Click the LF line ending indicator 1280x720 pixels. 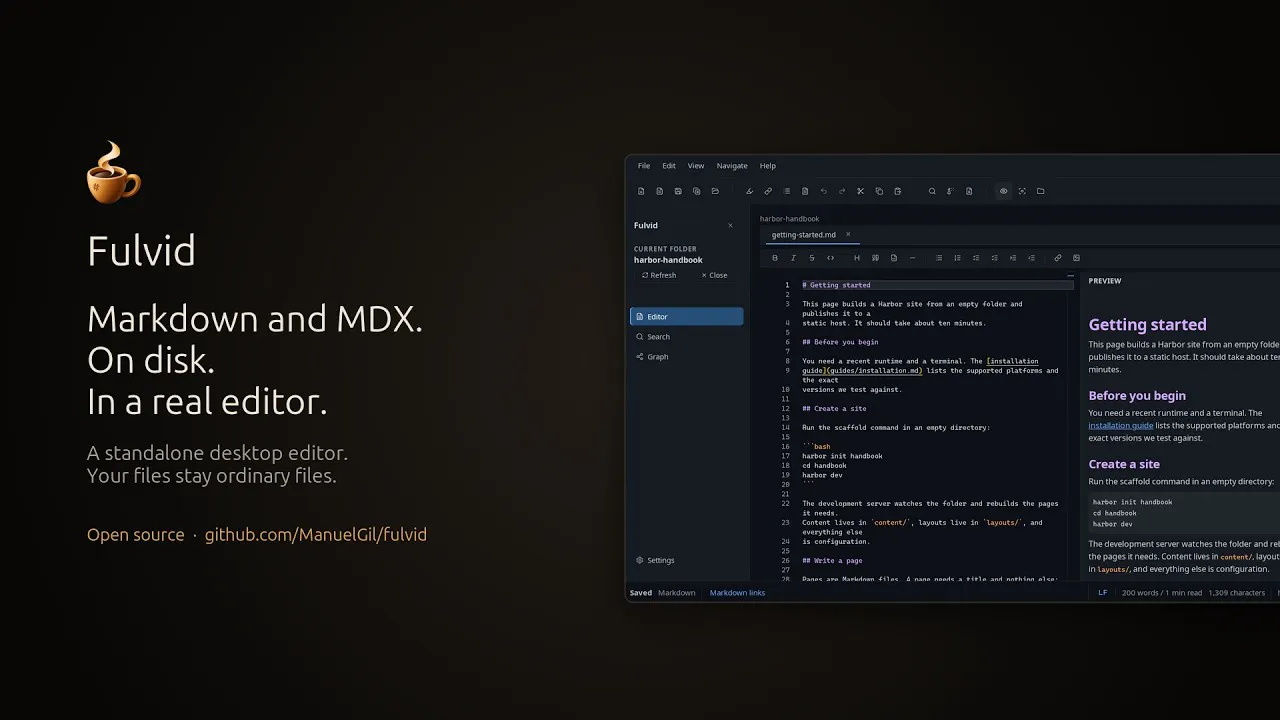[1103, 593]
